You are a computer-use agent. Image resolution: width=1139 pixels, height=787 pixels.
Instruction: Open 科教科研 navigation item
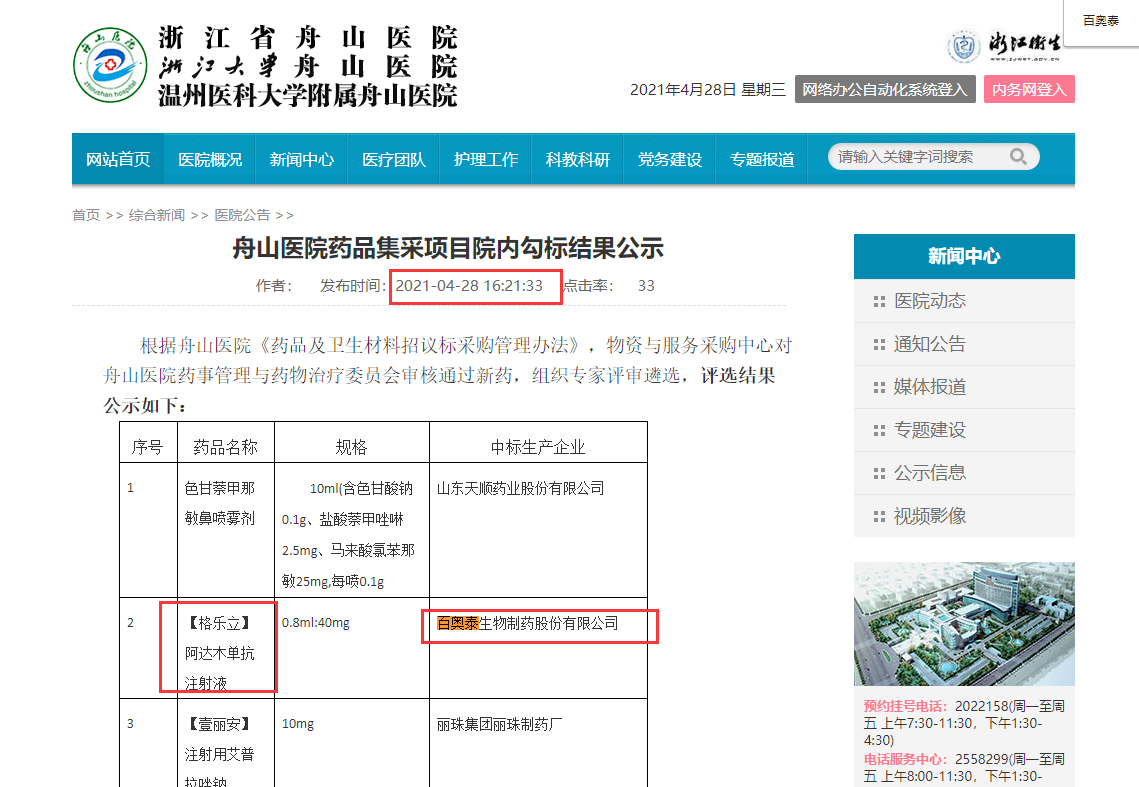point(577,159)
